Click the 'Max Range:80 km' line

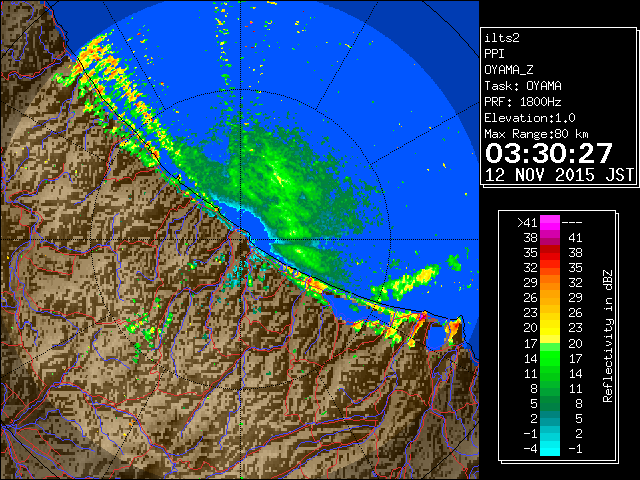[x=536, y=134]
